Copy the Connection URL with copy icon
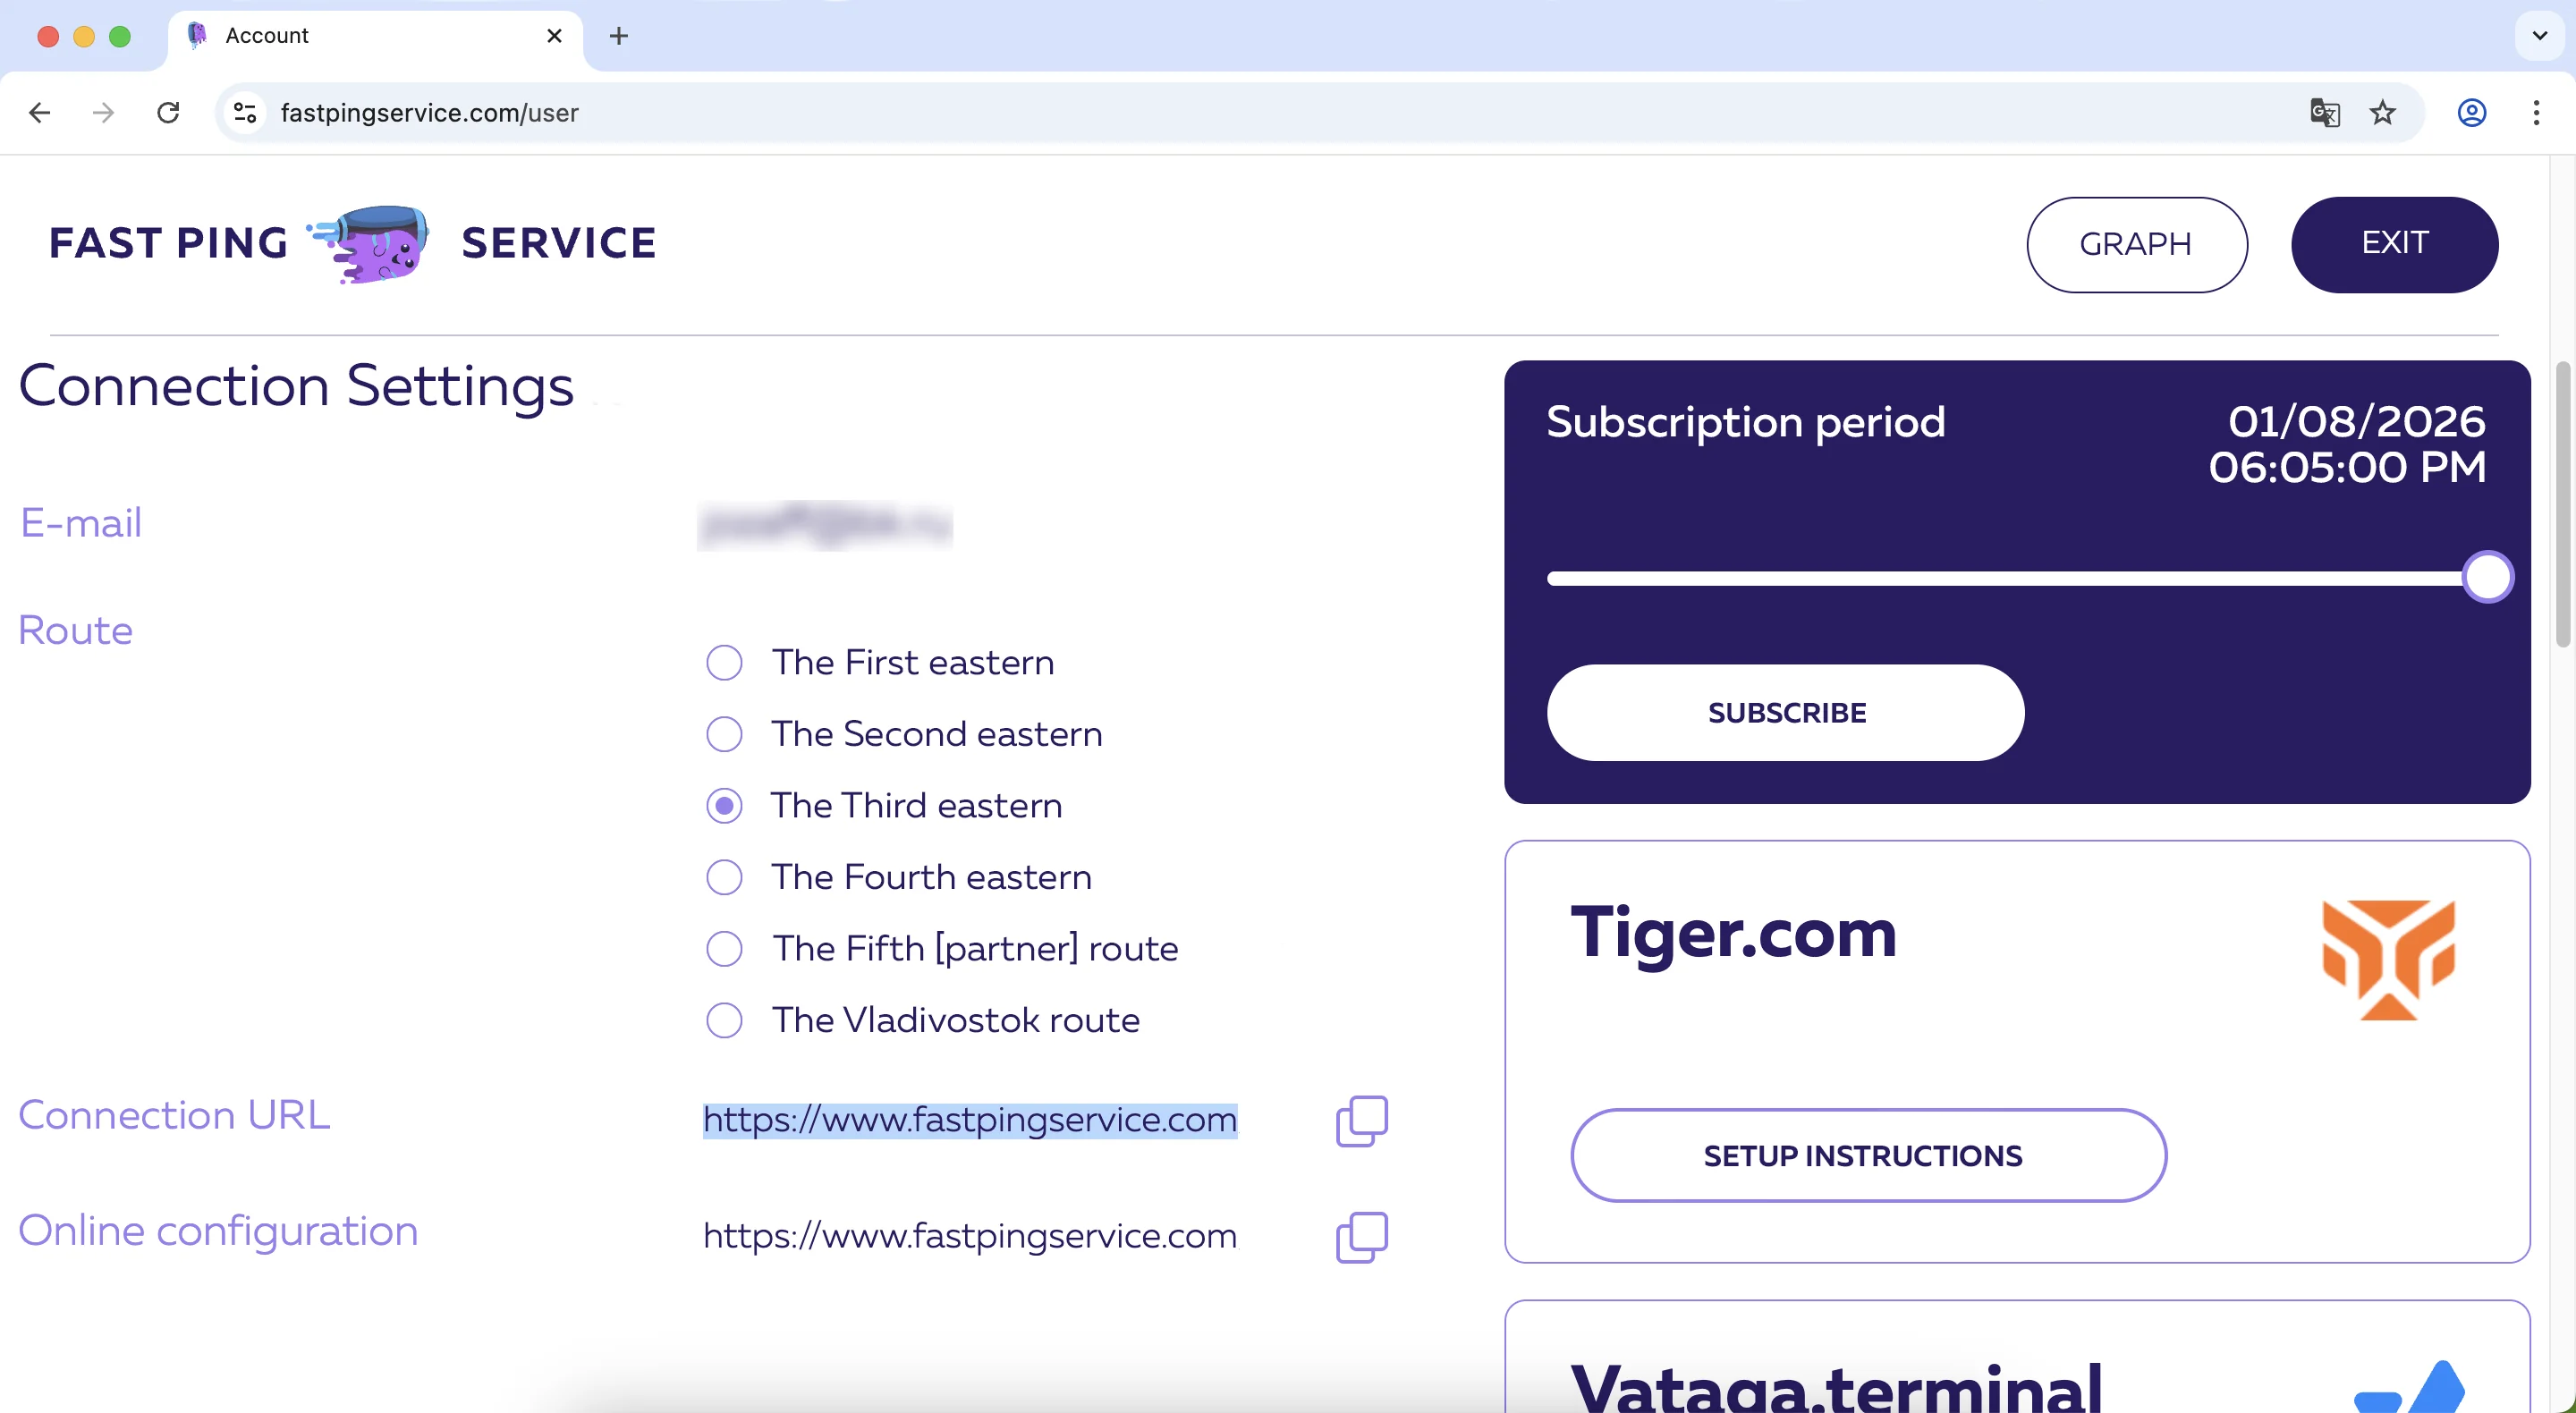2576x1413 pixels. coord(1361,1120)
